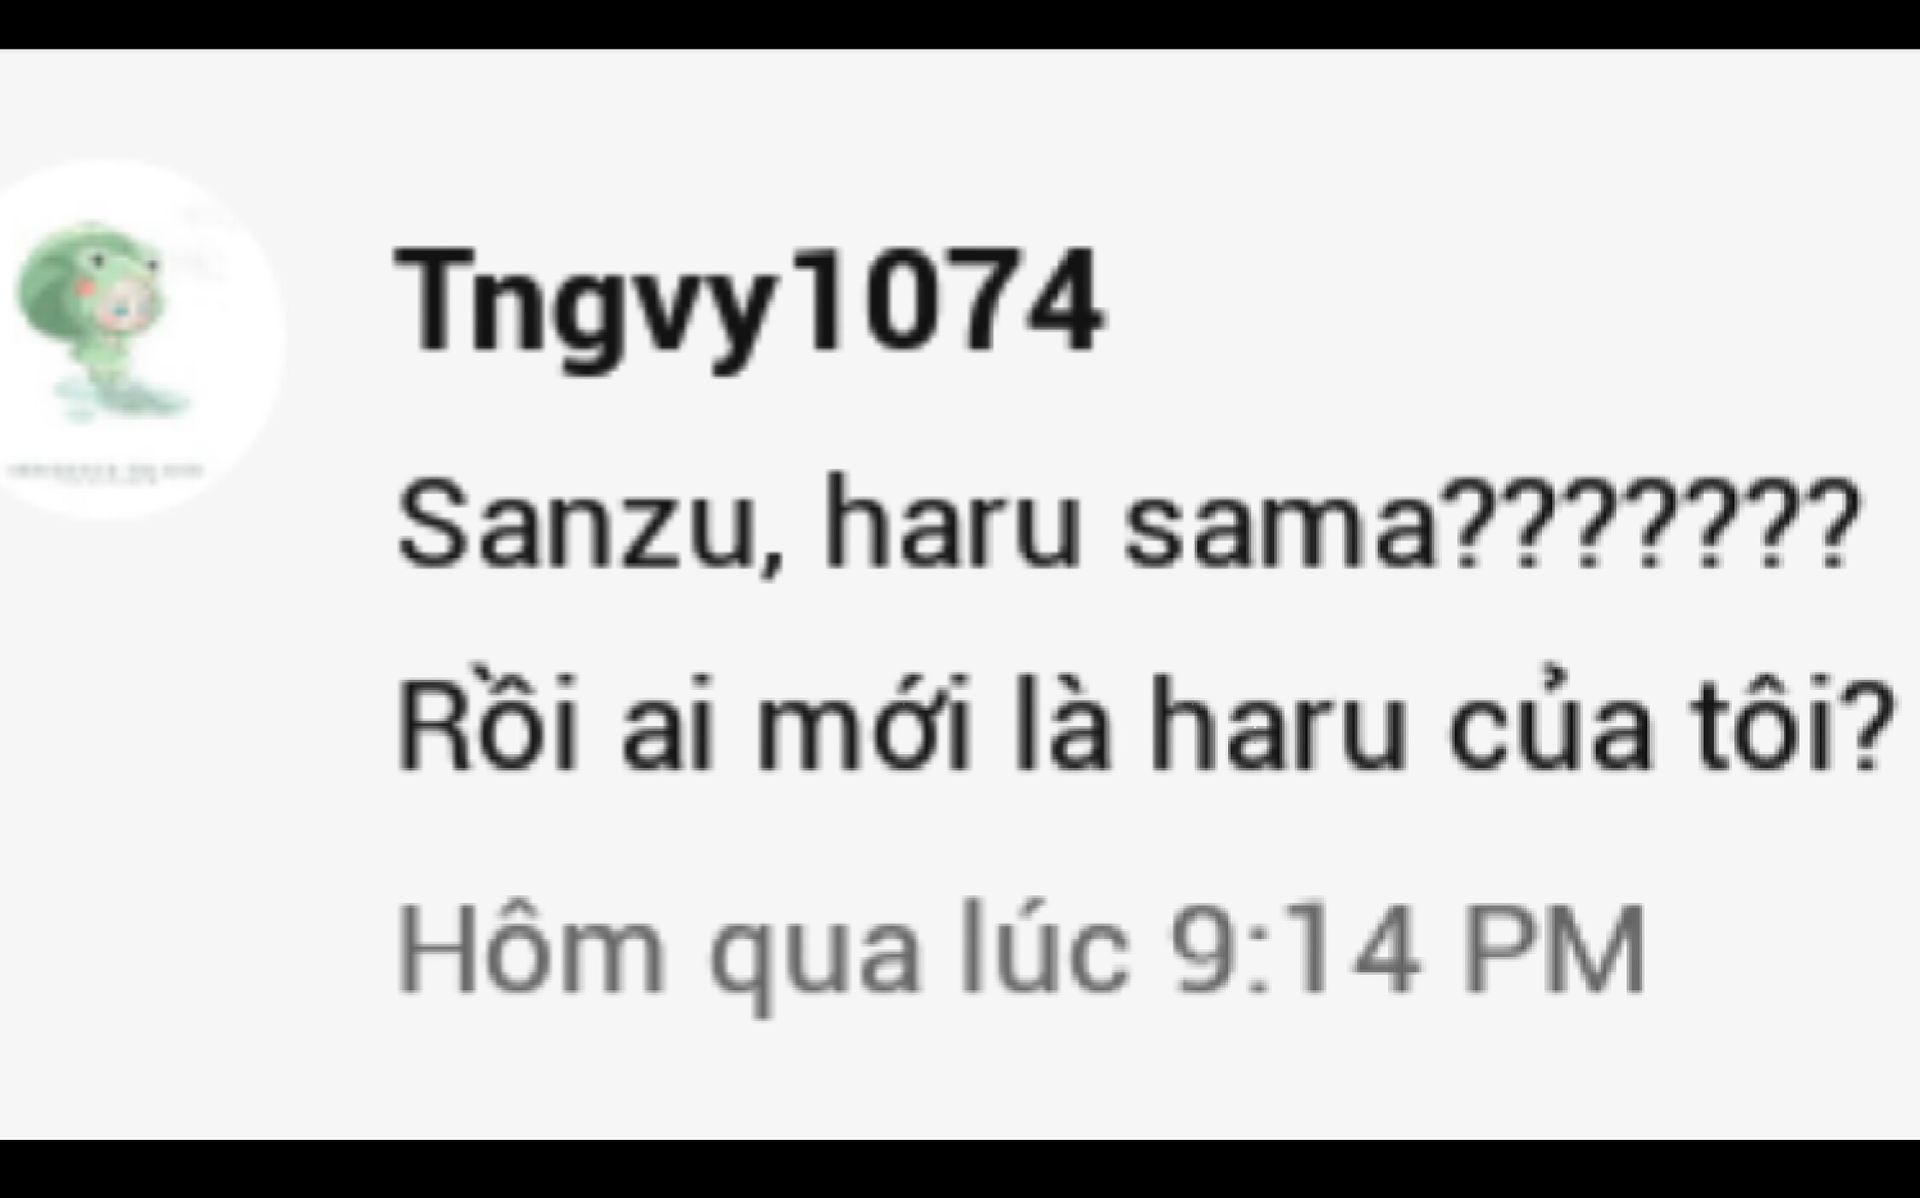Click the word "lúc" in the timestamp
This screenshot has width=1920, height=1198.
(1044, 945)
